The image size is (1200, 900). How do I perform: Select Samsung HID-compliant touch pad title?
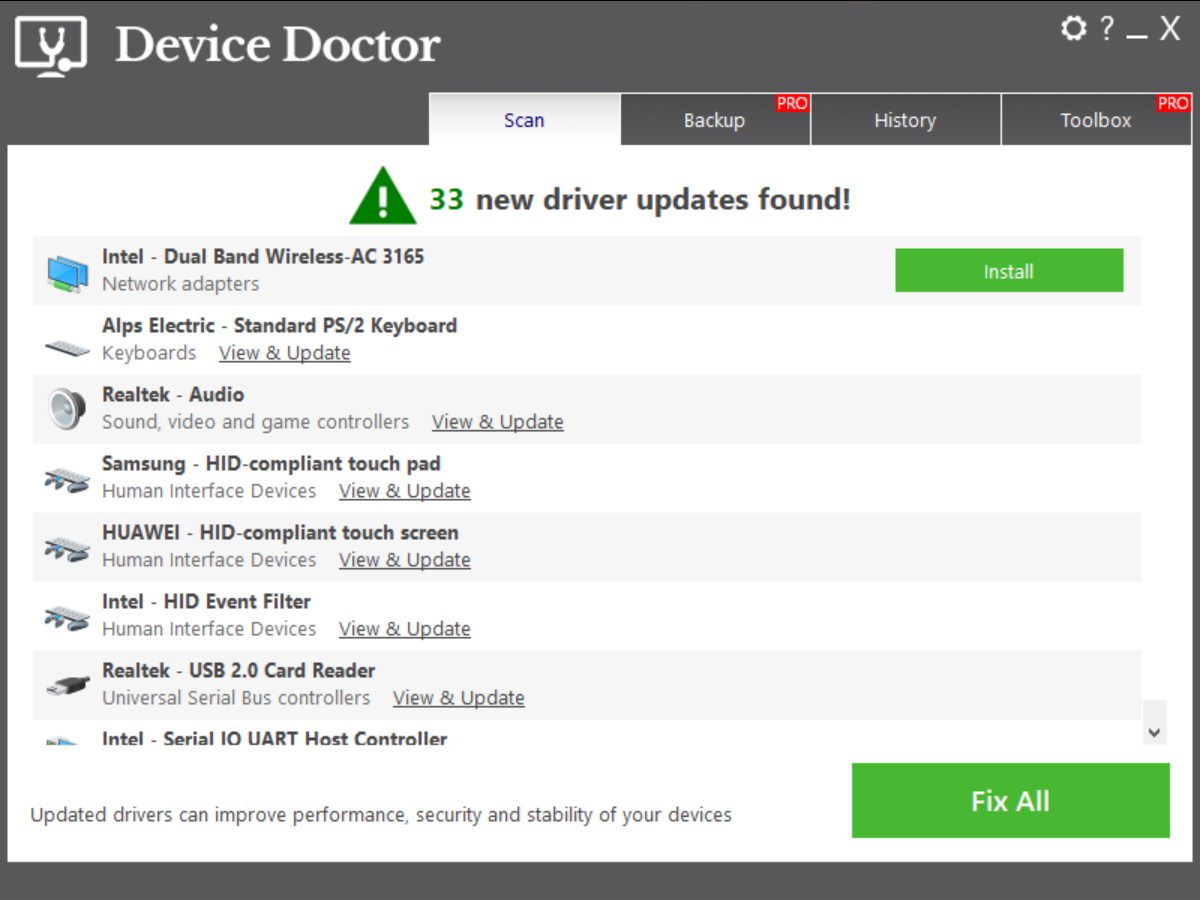[x=271, y=464]
